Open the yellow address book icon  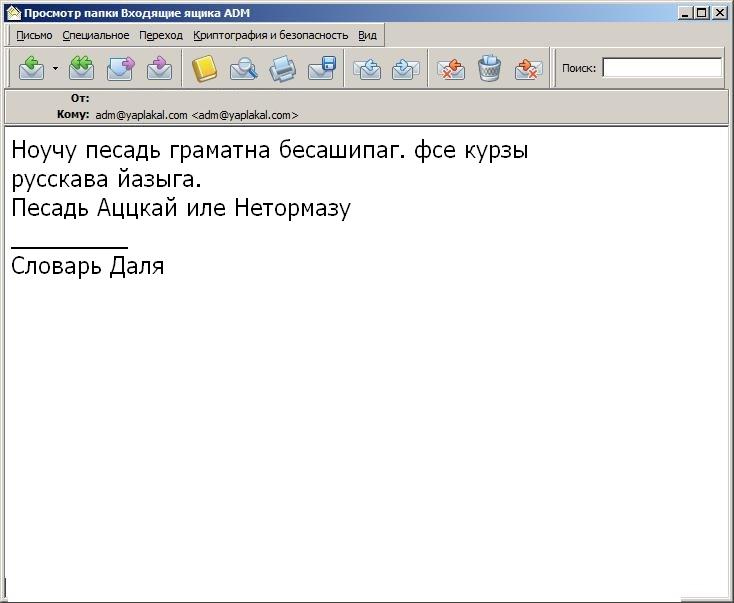205,68
